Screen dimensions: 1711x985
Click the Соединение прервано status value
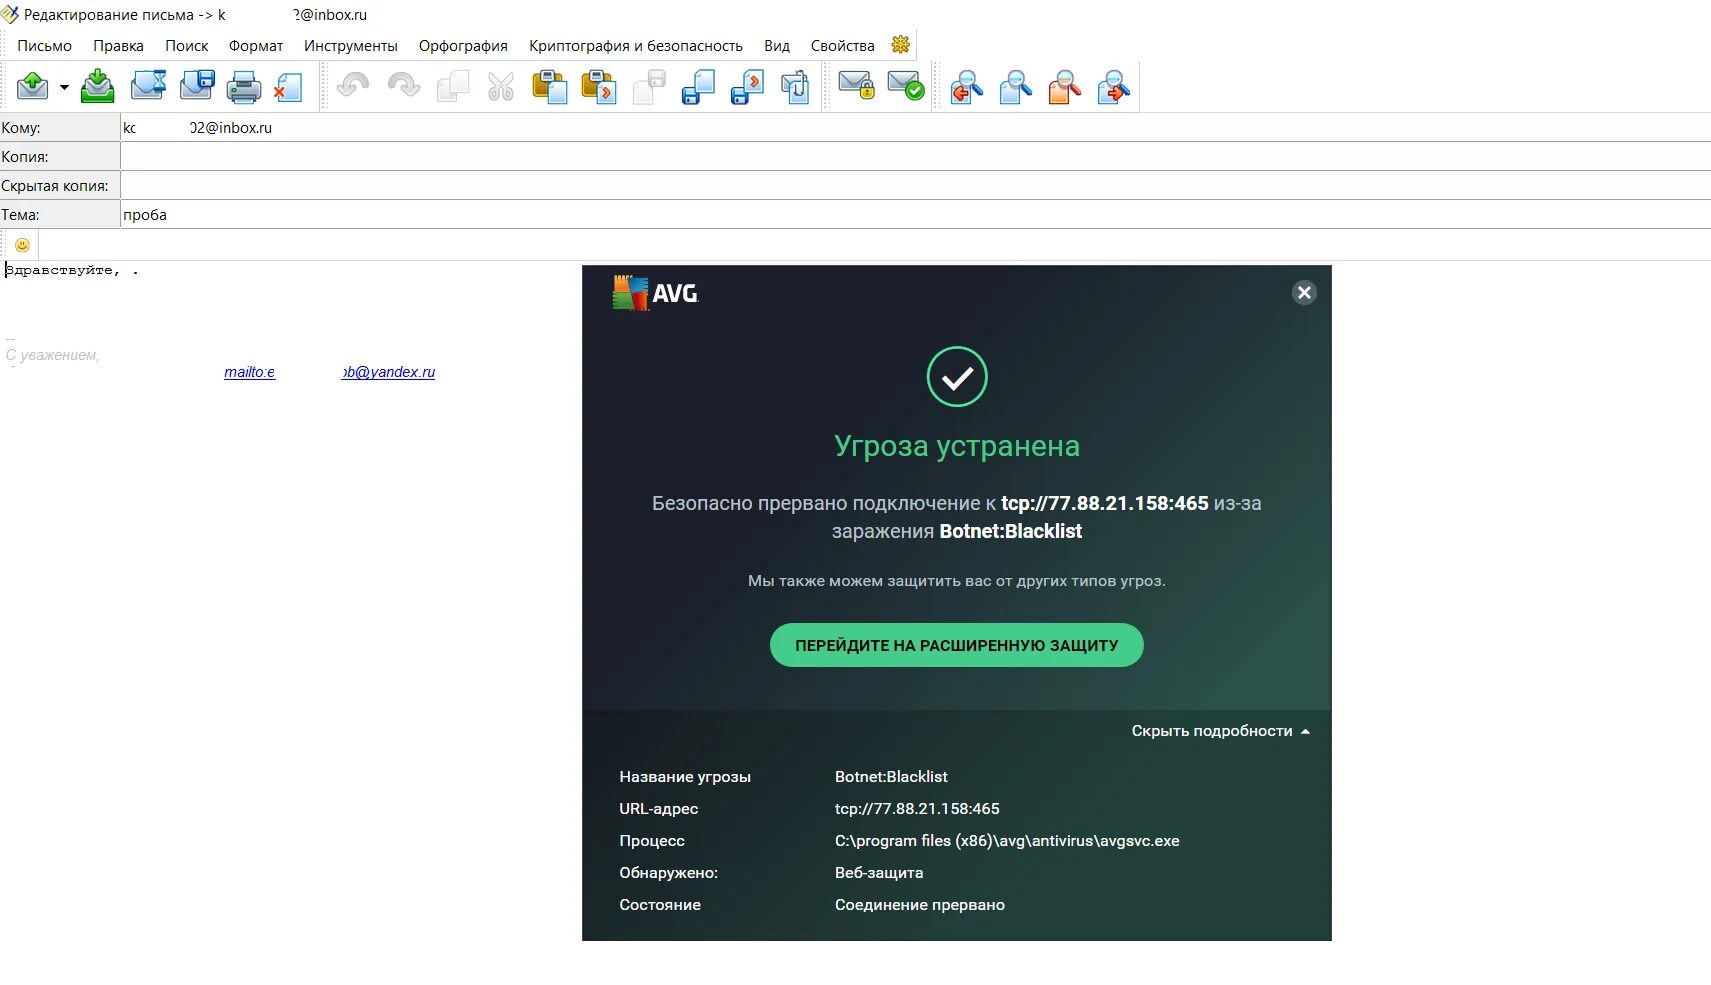point(920,905)
